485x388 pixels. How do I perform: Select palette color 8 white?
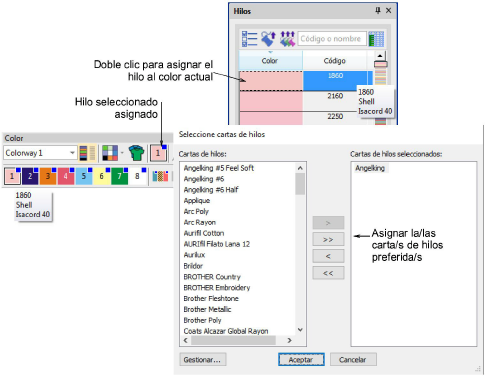(x=138, y=176)
